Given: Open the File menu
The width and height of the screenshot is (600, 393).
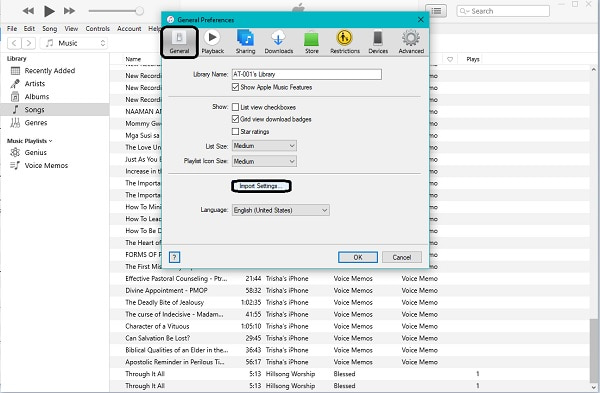Looking at the screenshot, I should 12,29.
